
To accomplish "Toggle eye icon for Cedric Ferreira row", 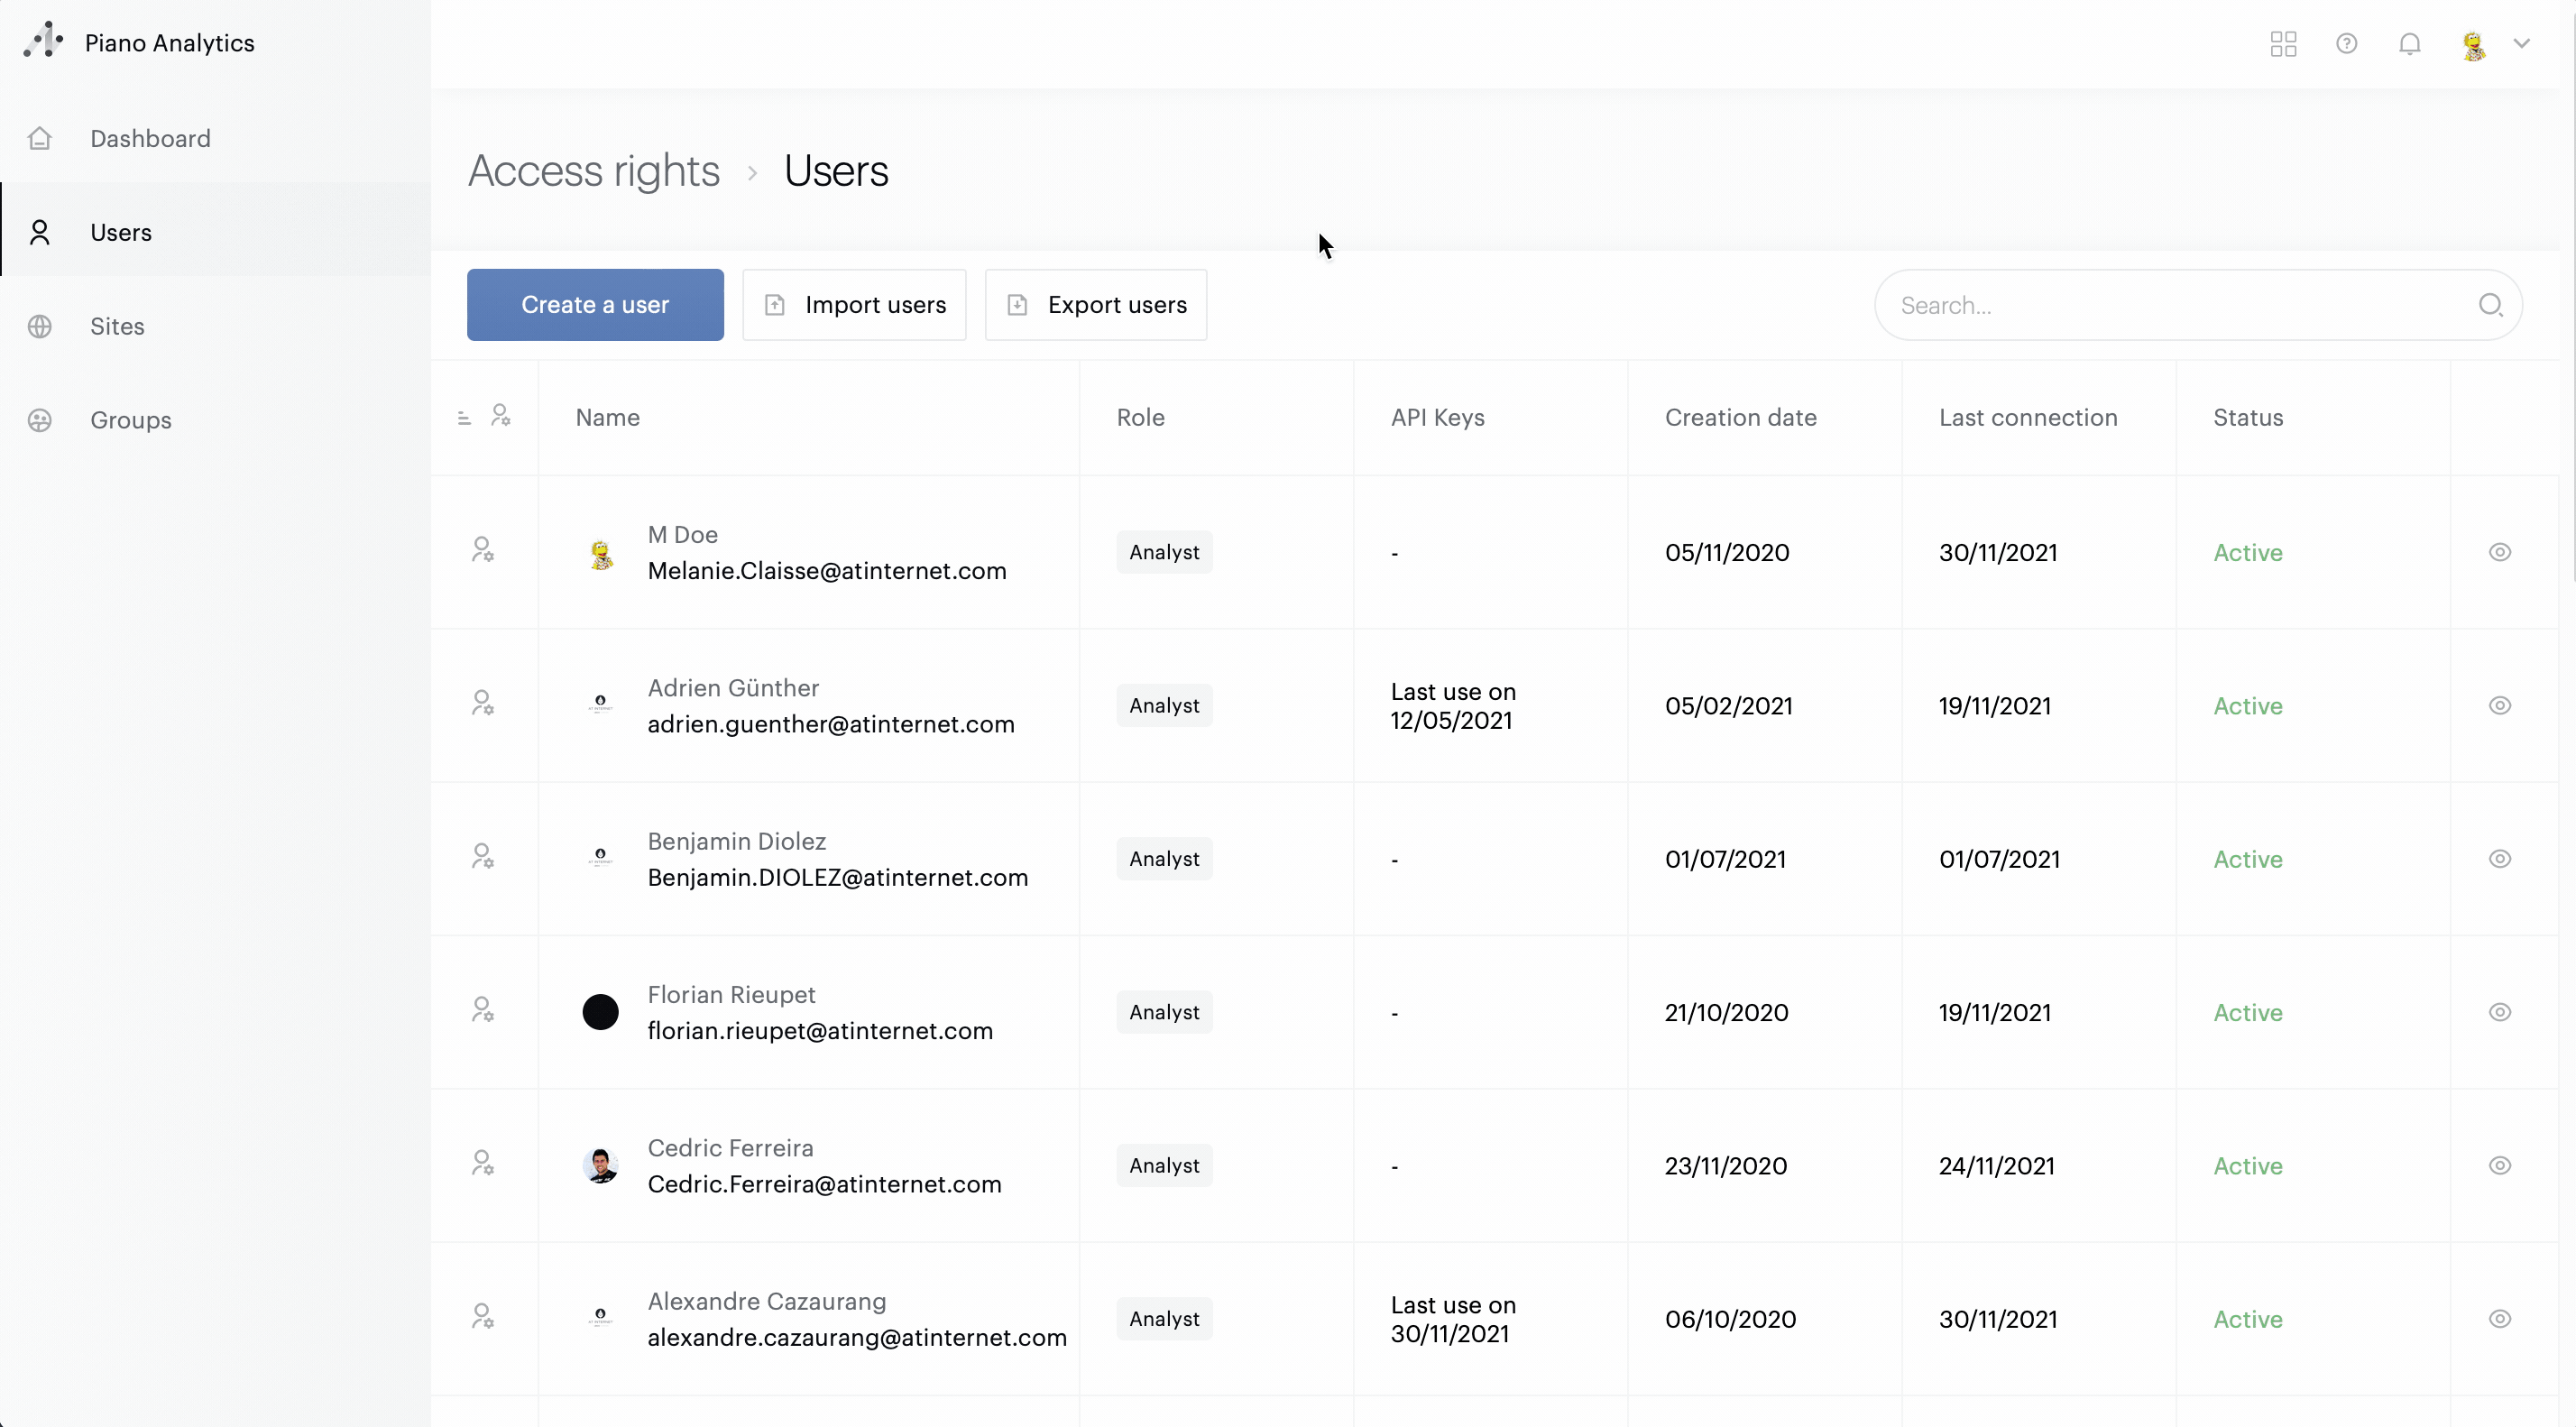I will pos(2499,1166).
